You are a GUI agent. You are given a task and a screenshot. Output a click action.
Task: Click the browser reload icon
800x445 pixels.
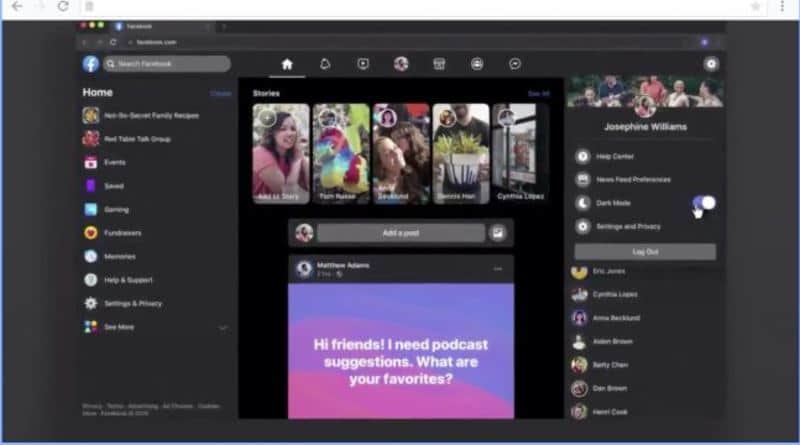pyautogui.click(x=63, y=6)
